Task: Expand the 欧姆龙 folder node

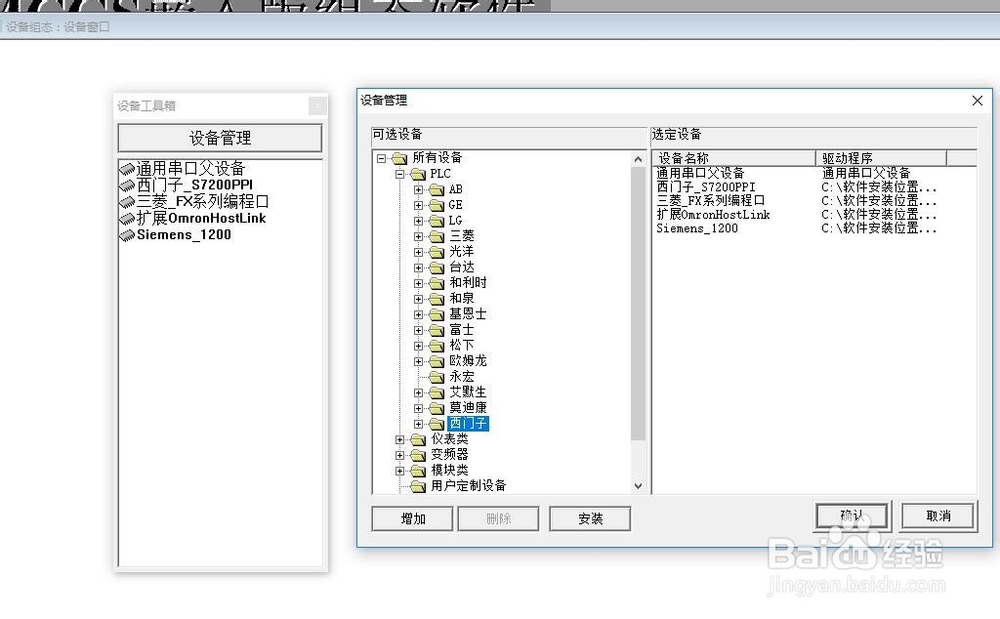Action: click(x=418, y=361)
